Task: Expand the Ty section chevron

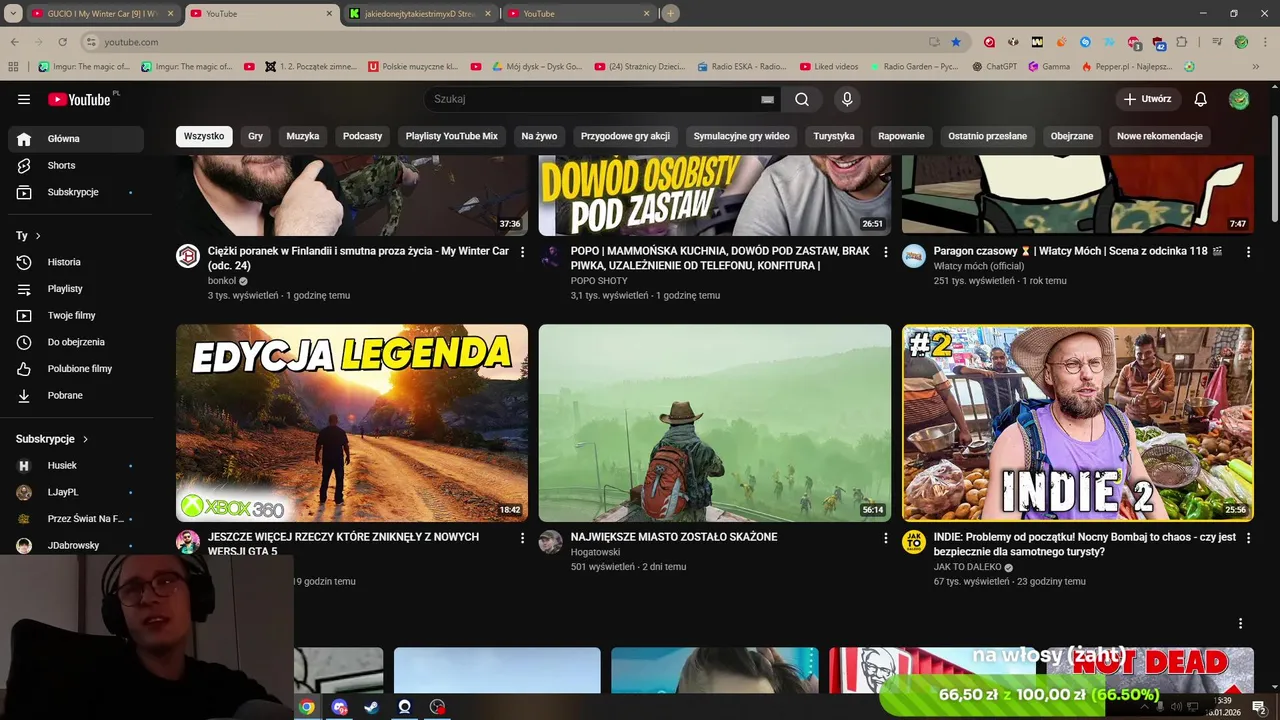Action: click(x=38, y=236)
